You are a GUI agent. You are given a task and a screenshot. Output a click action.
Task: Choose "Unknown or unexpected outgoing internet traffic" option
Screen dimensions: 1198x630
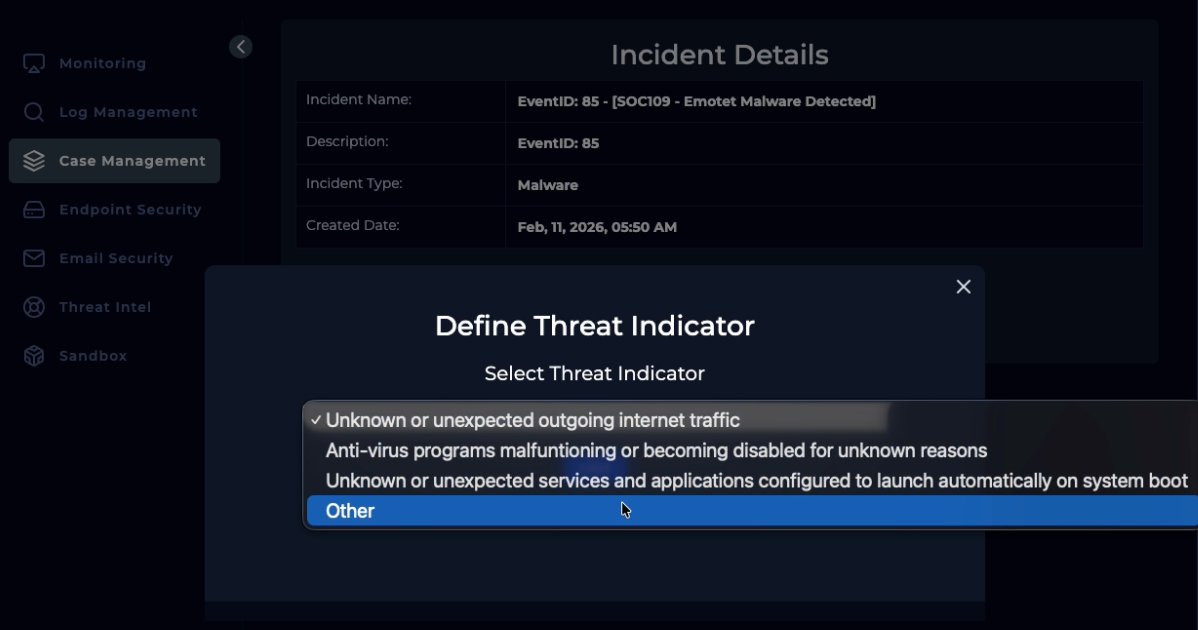pos(532,421)
